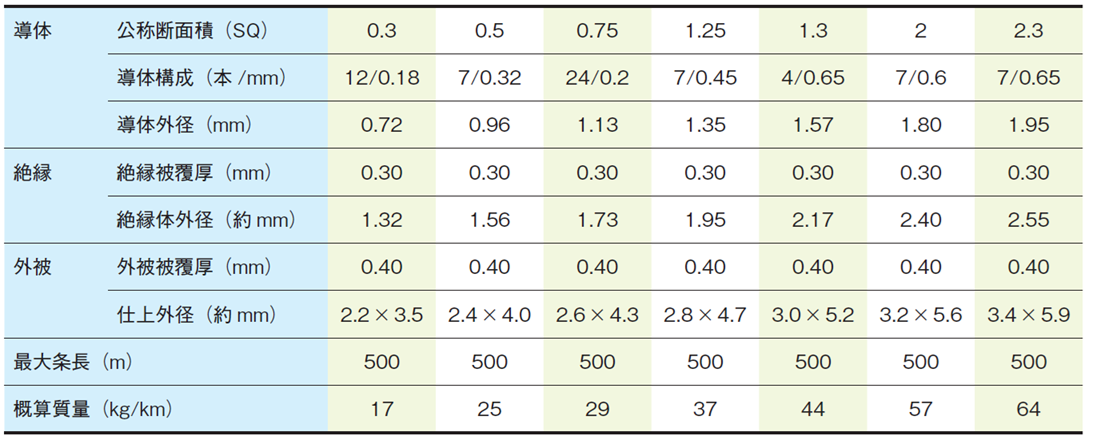This screenshot has width=1100, height=443.
Task: Click the 導体 category label
Action: pyautogui.click(x=34, y=30)
